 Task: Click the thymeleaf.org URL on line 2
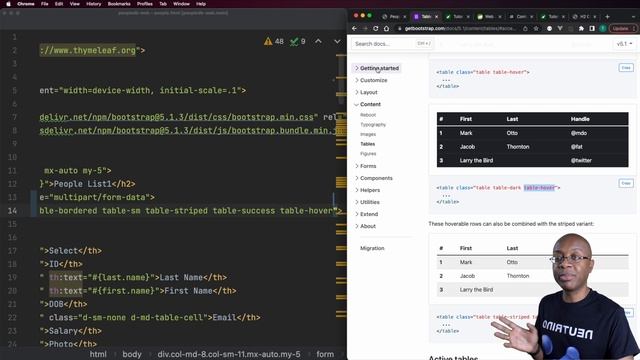[87, 51]
